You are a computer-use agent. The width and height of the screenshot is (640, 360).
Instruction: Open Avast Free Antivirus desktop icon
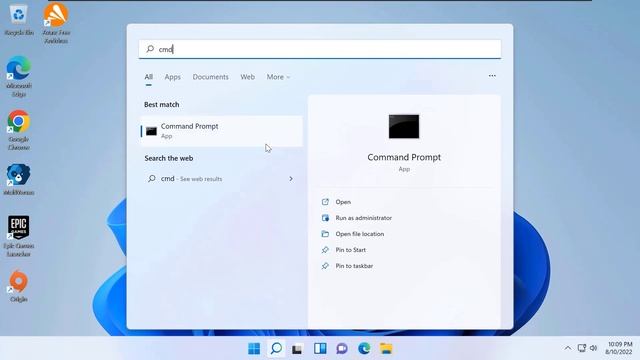point(56,23)
